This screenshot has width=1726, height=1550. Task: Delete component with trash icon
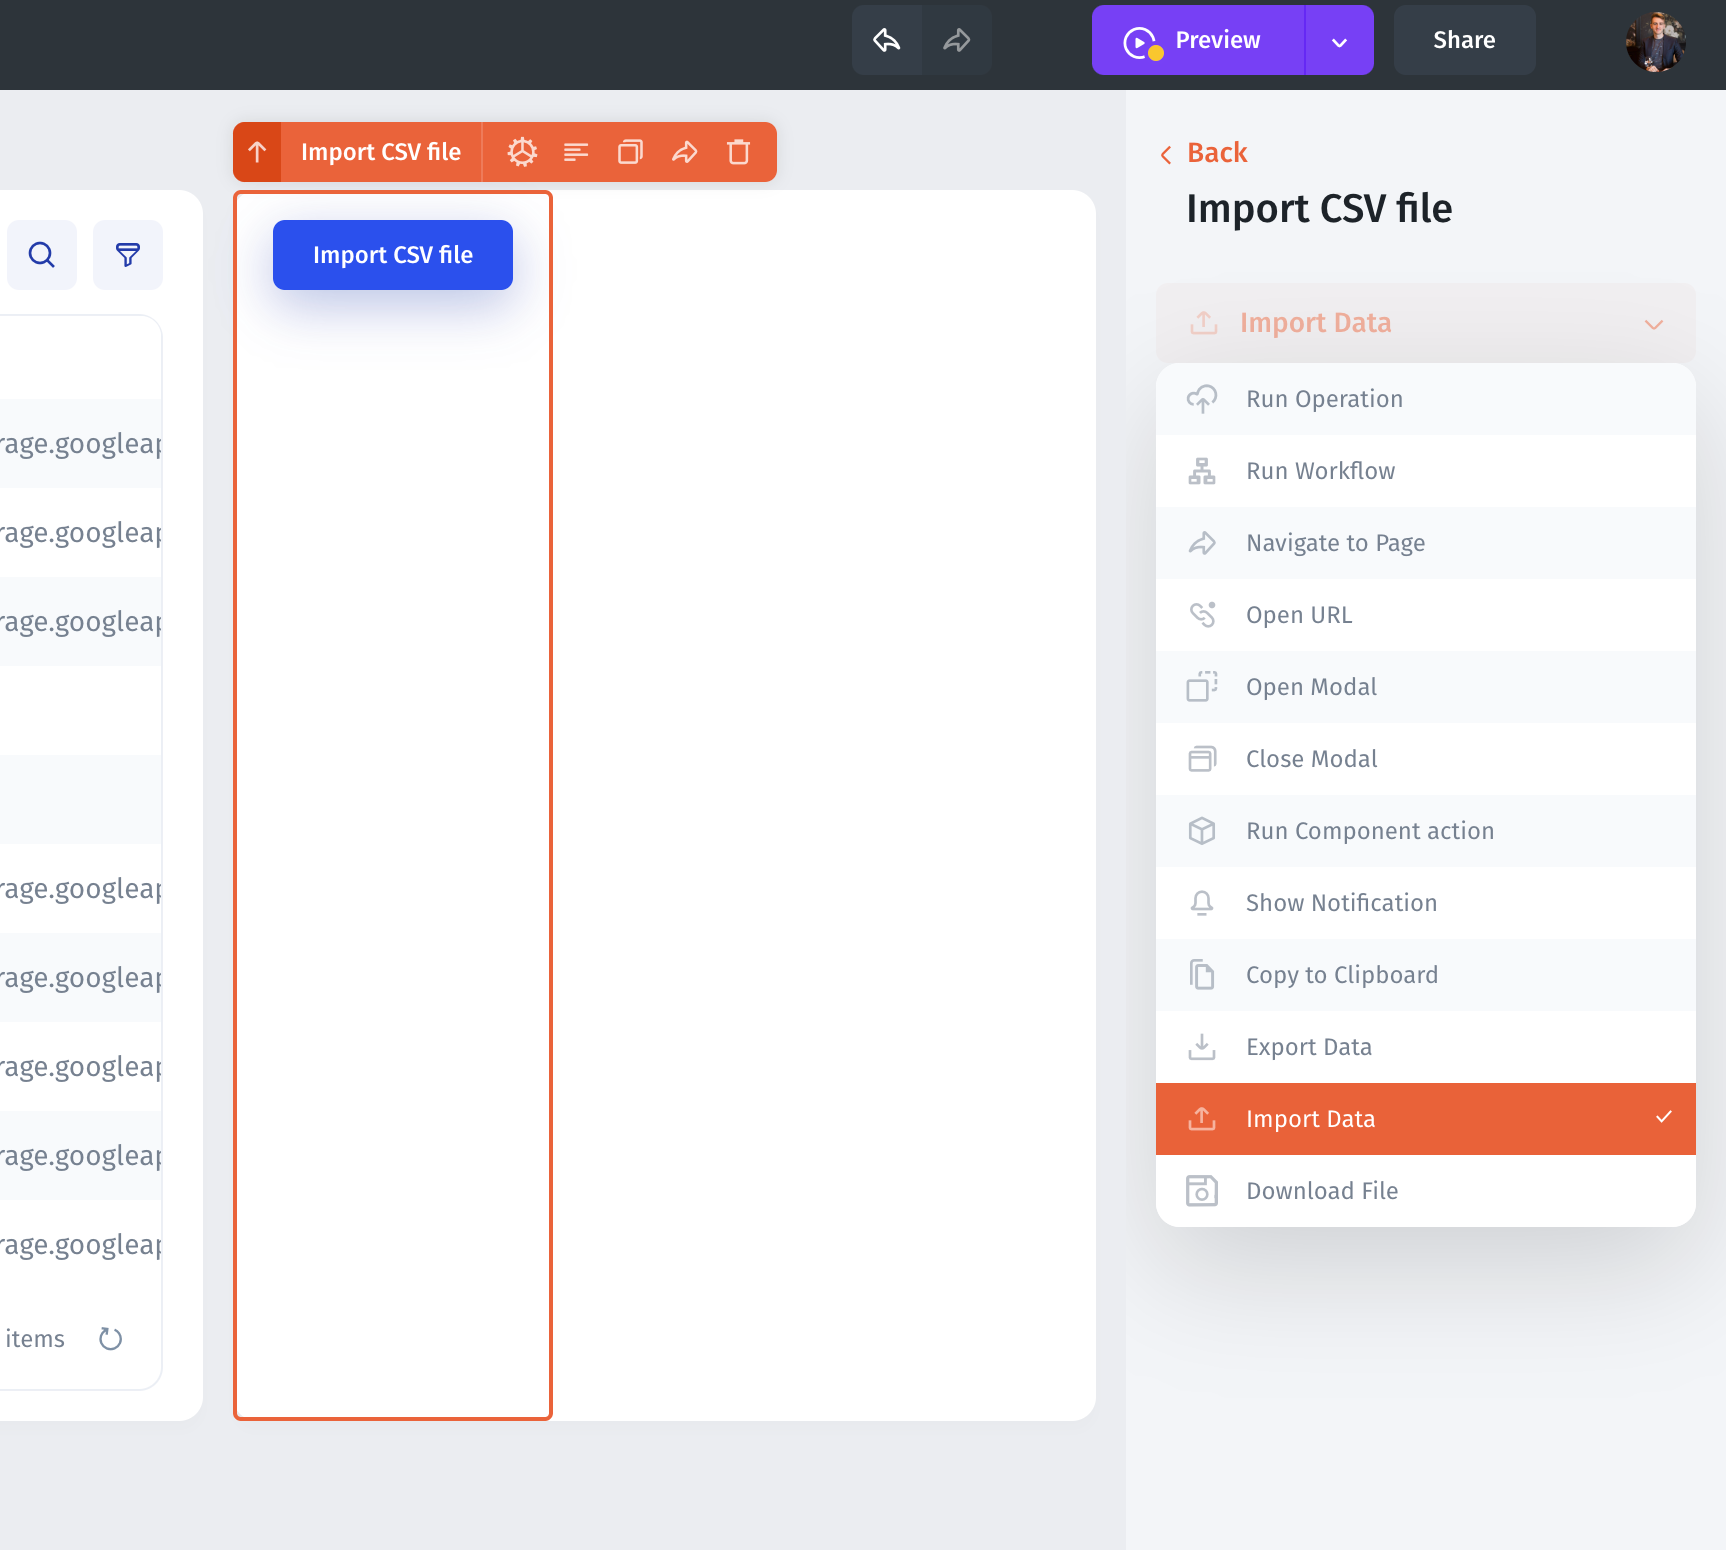[x=739, y=152]
